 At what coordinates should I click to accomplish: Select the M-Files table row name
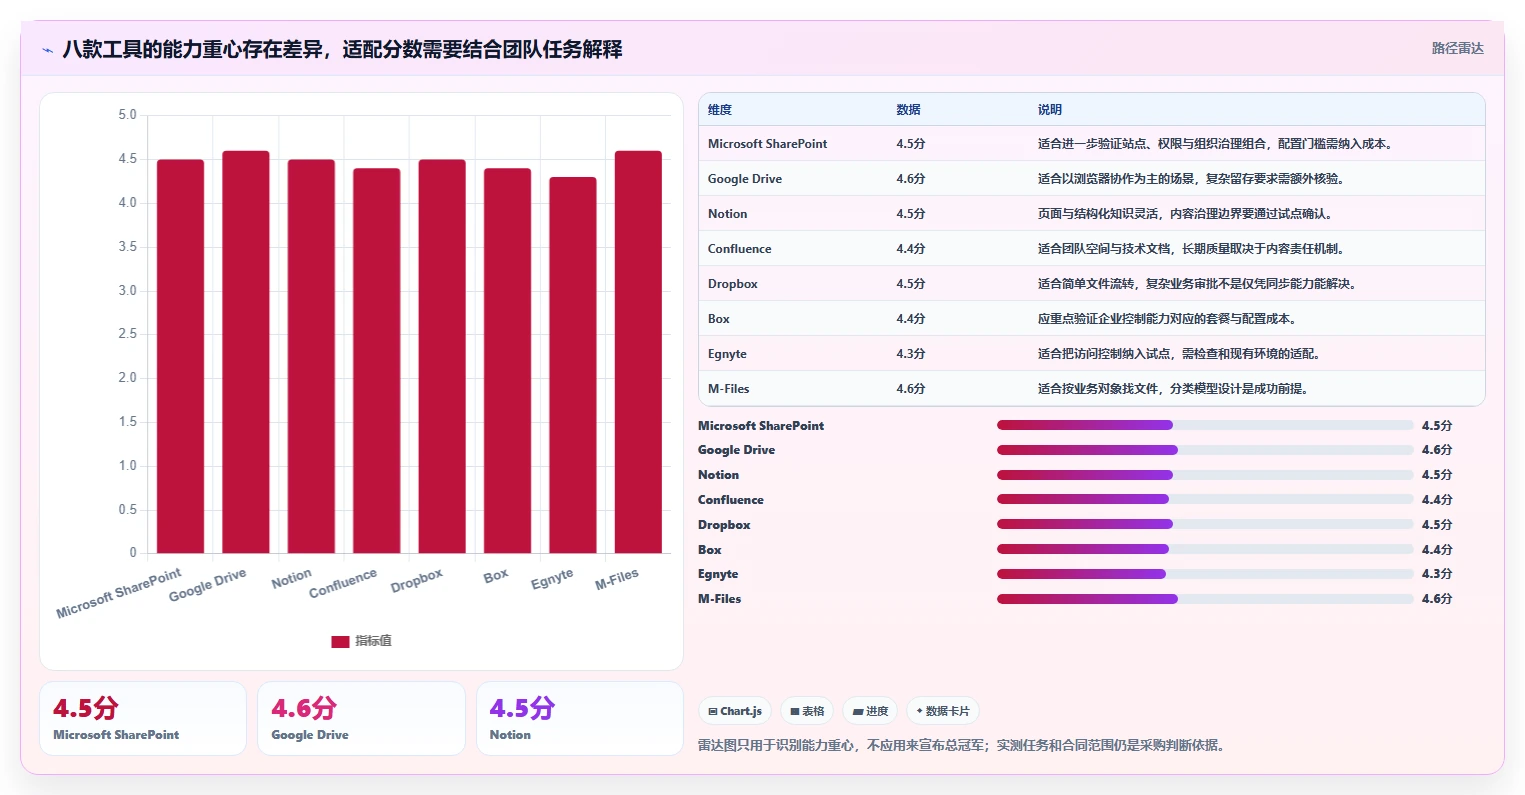(728, 389)
